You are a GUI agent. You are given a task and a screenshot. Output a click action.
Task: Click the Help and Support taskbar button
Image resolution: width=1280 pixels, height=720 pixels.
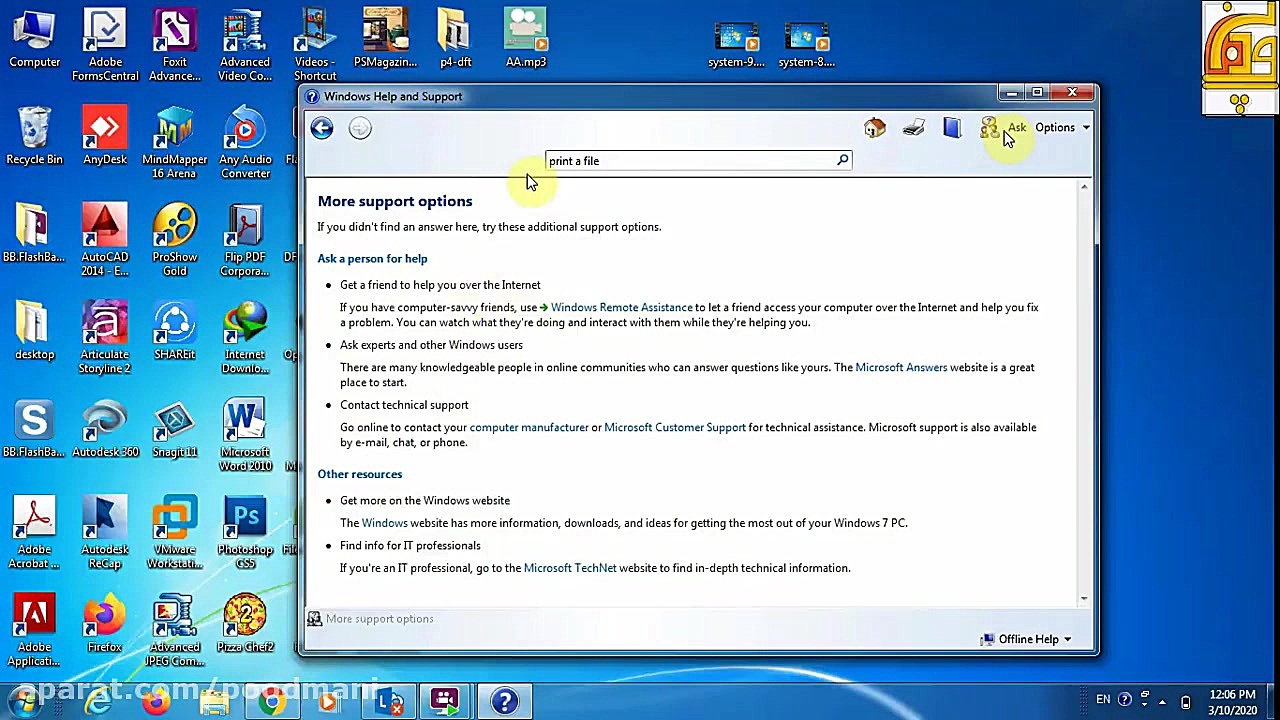[x=504, y=702]
